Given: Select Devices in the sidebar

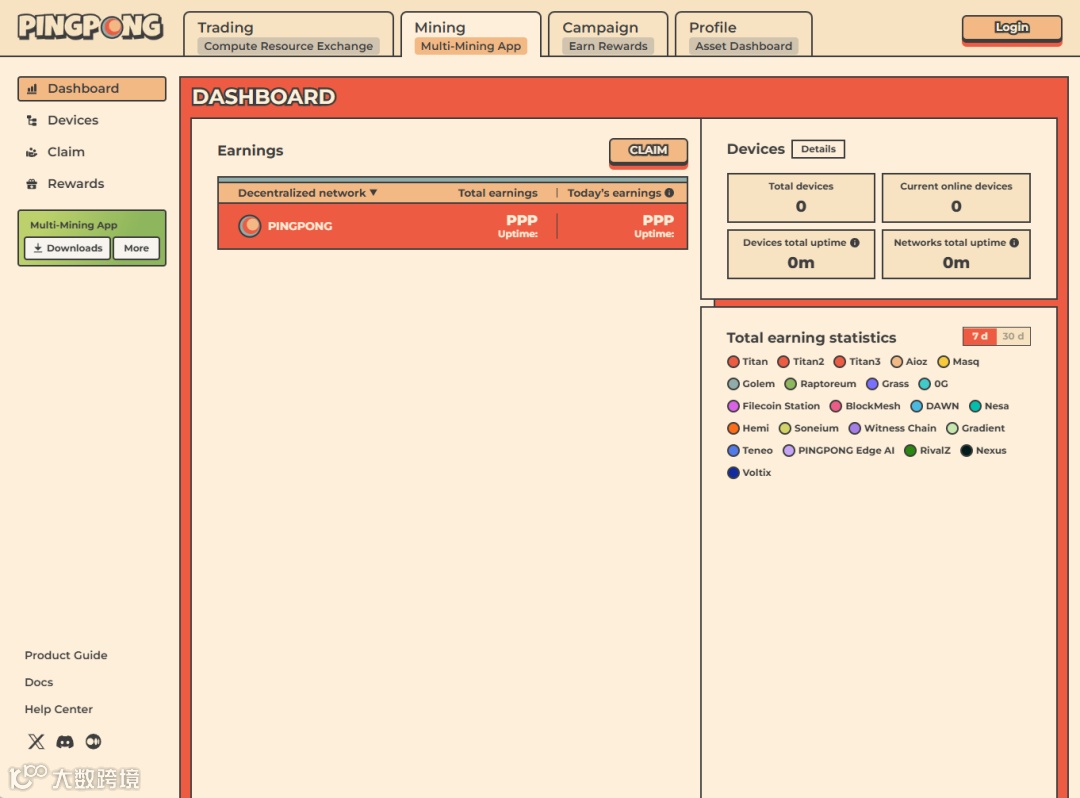Looking at the screenshot, I should pos(92,120).
